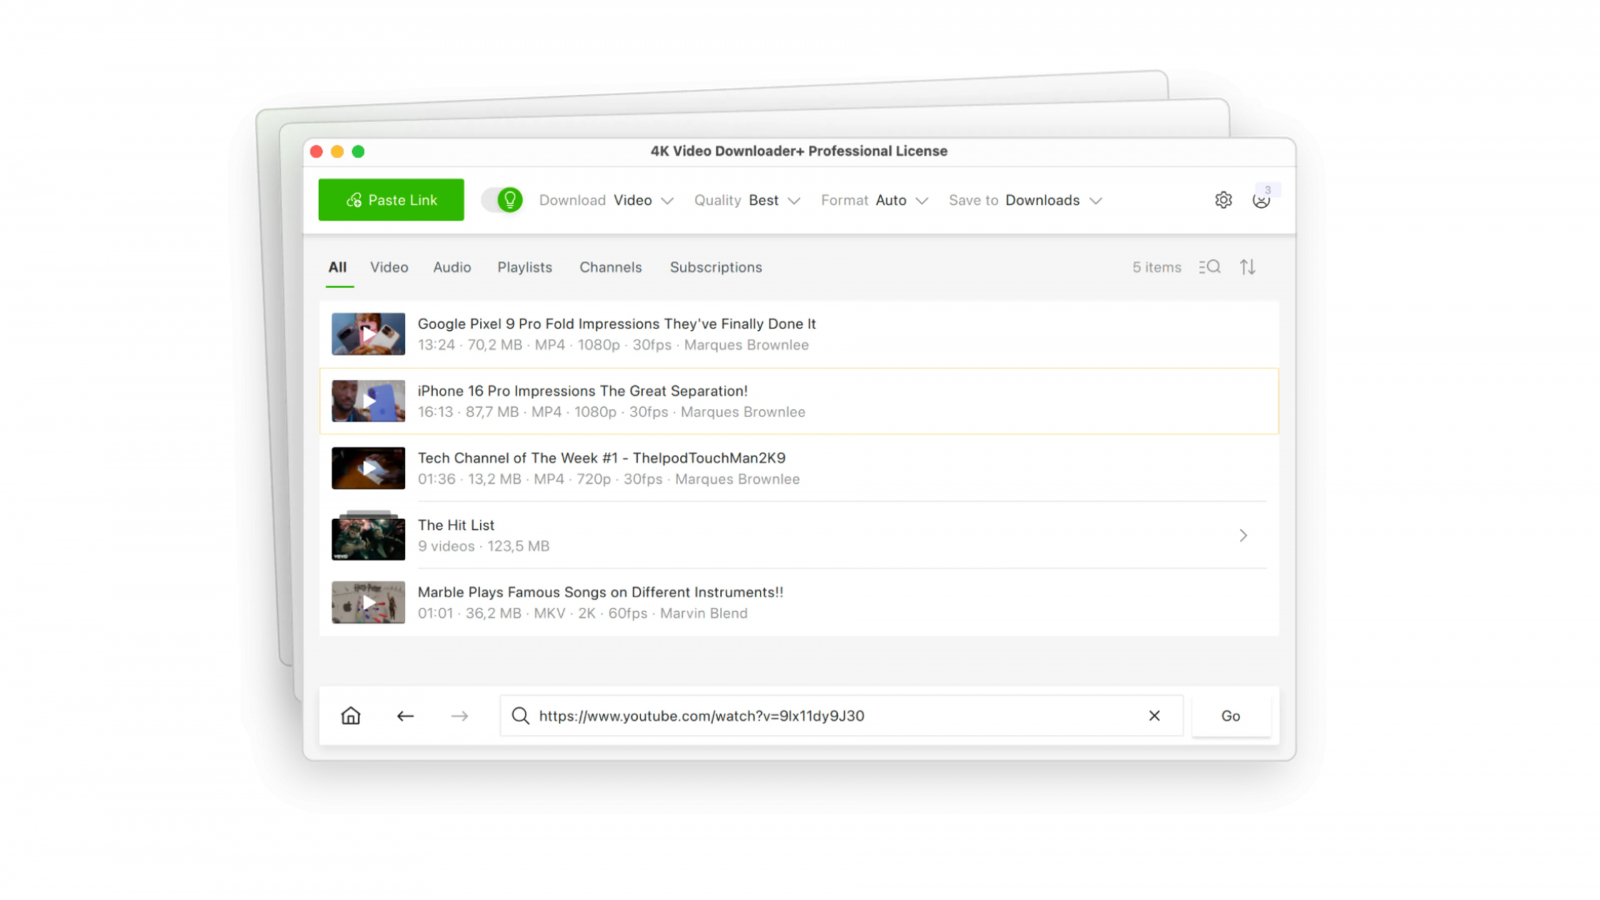1600x900 pixels.
Task: Play the Tech Channel of The Week thumbnail
Action: (x=368, y=468)
